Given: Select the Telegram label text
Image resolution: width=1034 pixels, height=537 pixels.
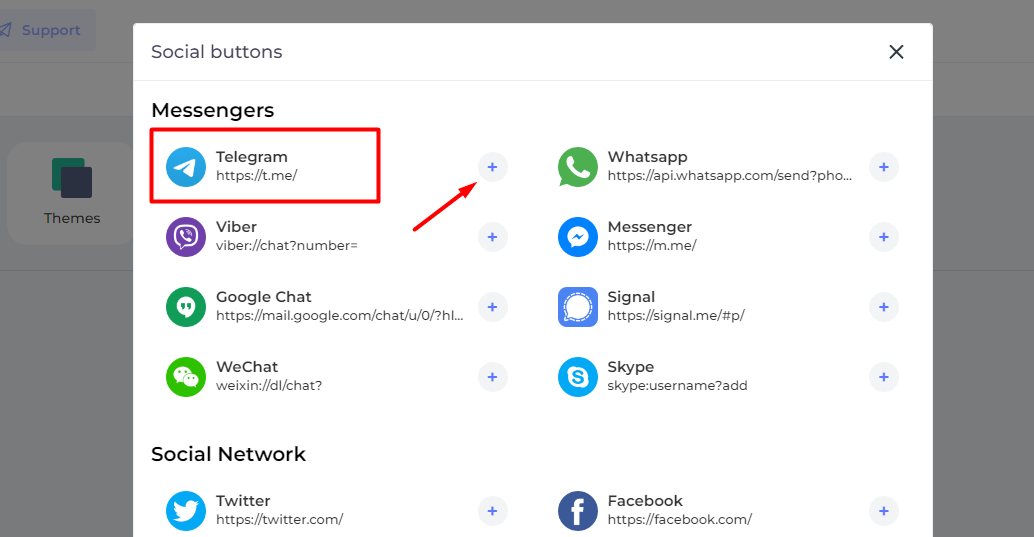Looking at the screenshot, I should click(252, 157).
